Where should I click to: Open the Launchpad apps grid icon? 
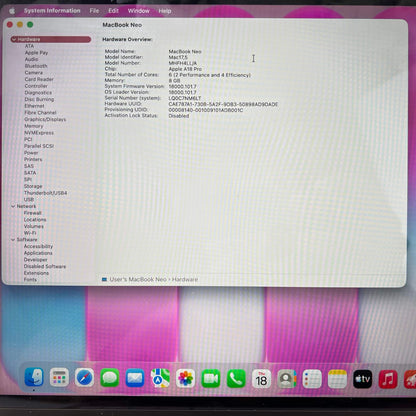[x=59, y=378]
